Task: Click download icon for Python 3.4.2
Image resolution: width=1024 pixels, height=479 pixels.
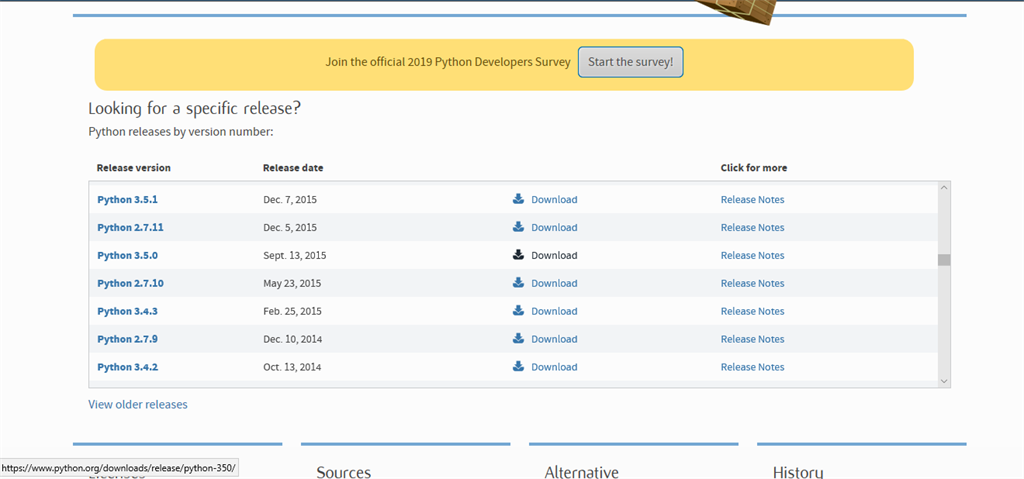Action: [519, 366]
